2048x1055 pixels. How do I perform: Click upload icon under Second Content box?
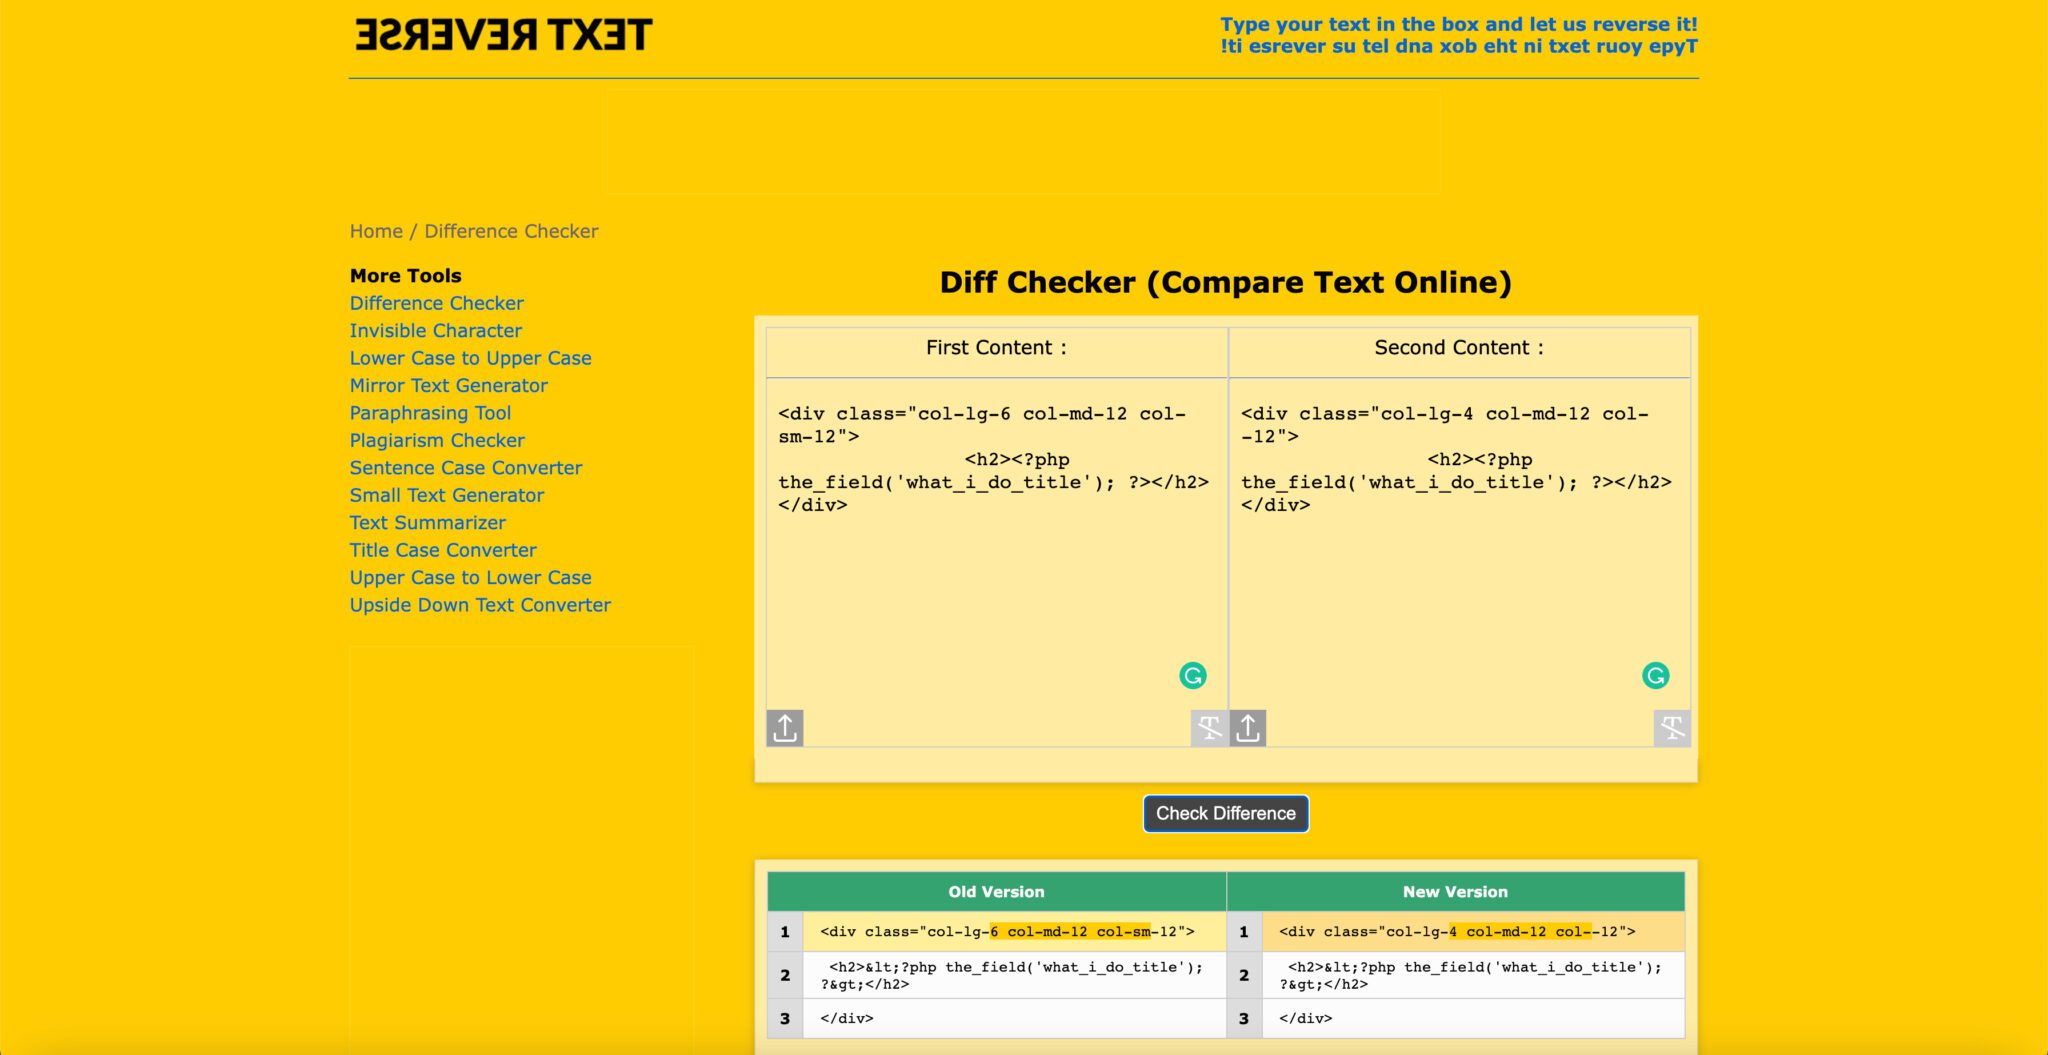(x=1248, y=728)
